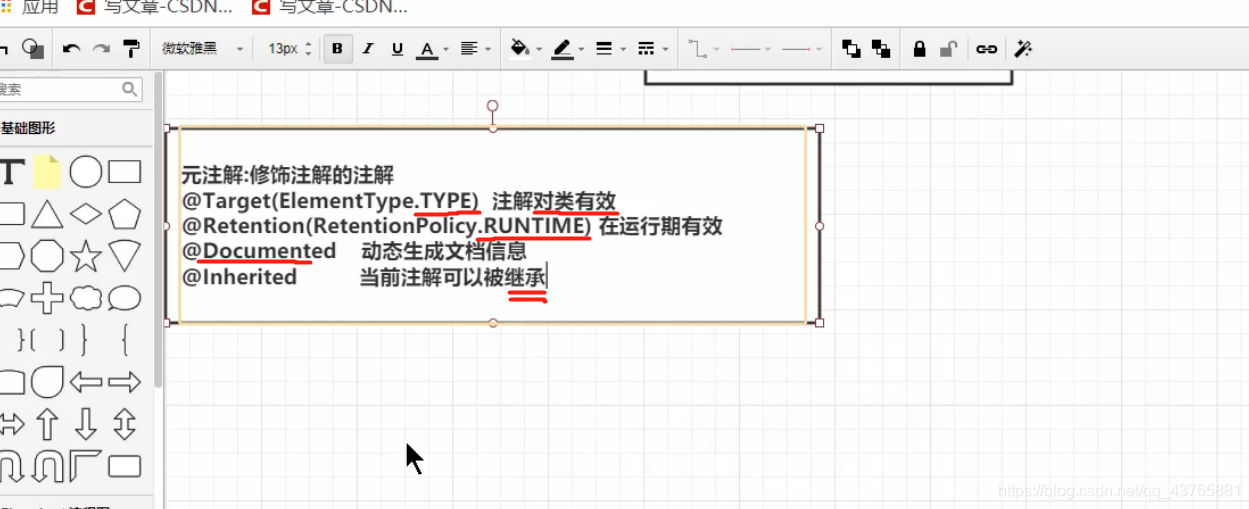Screen dimensions: 1249x509
Task: Select the right arrow shape
Action: coord(124,381)
